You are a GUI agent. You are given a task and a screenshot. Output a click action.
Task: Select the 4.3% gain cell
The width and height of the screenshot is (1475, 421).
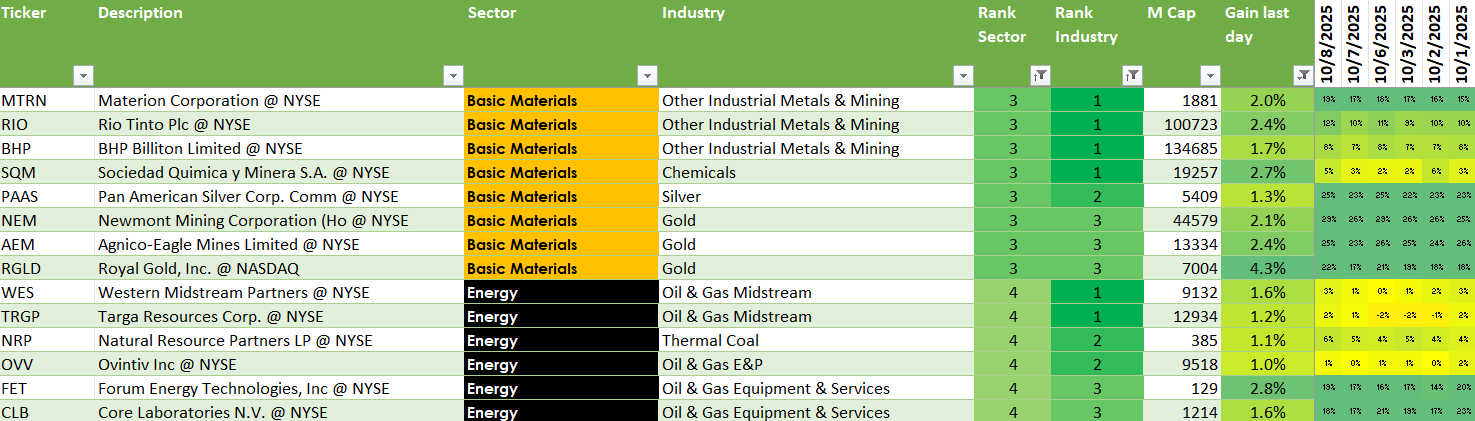1267,268
